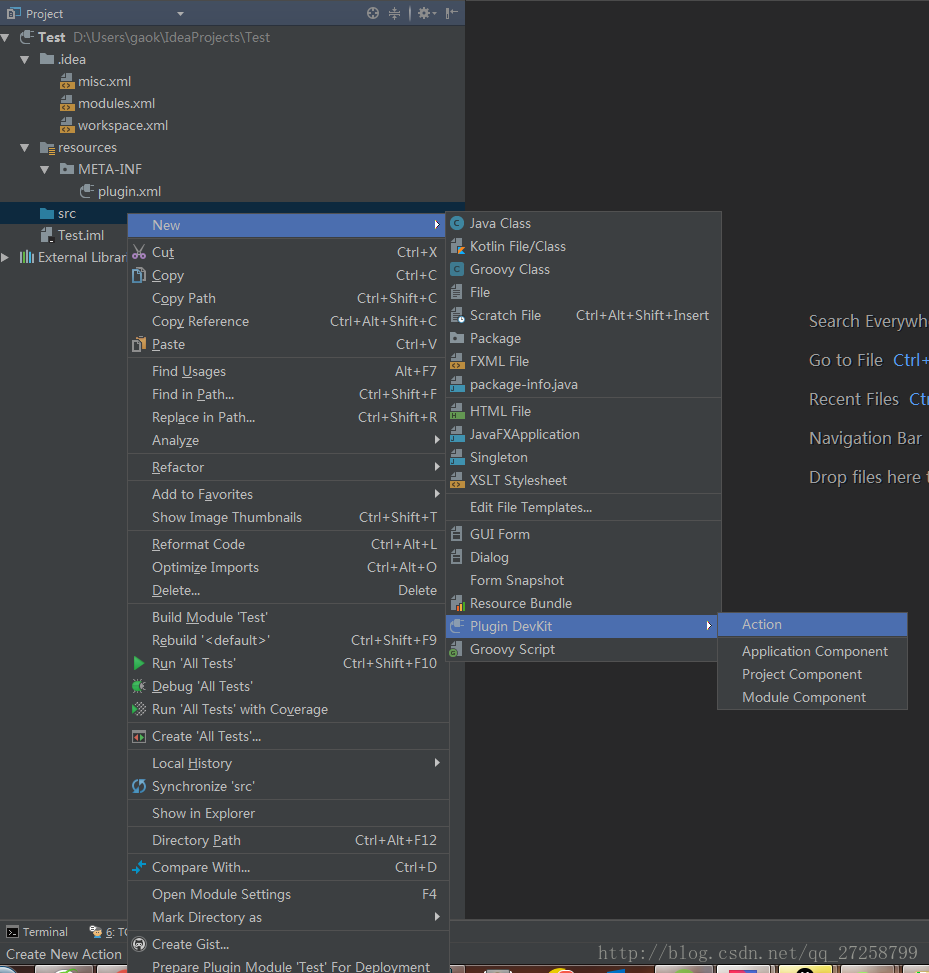The height and width of the screenshot is (973, 929).
Task: Open the Terminal tool window tab
Action: (37, 932)
